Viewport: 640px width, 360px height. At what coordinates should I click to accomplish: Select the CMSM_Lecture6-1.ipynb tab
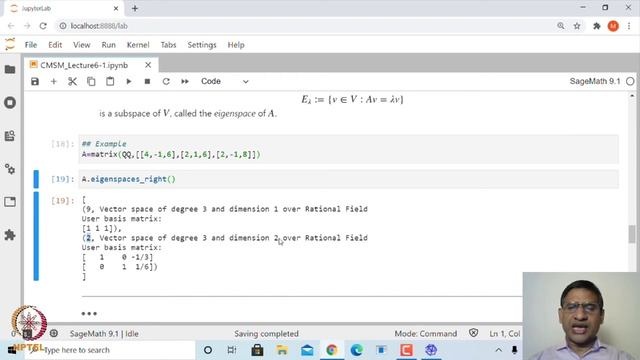coord(84,65)
